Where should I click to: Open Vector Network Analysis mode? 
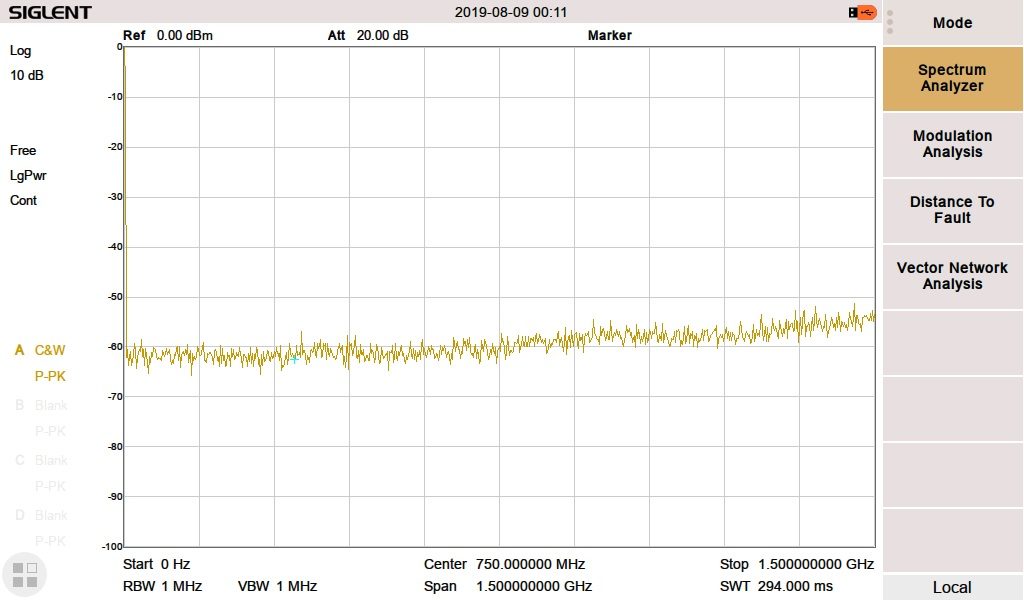[952, 276]
